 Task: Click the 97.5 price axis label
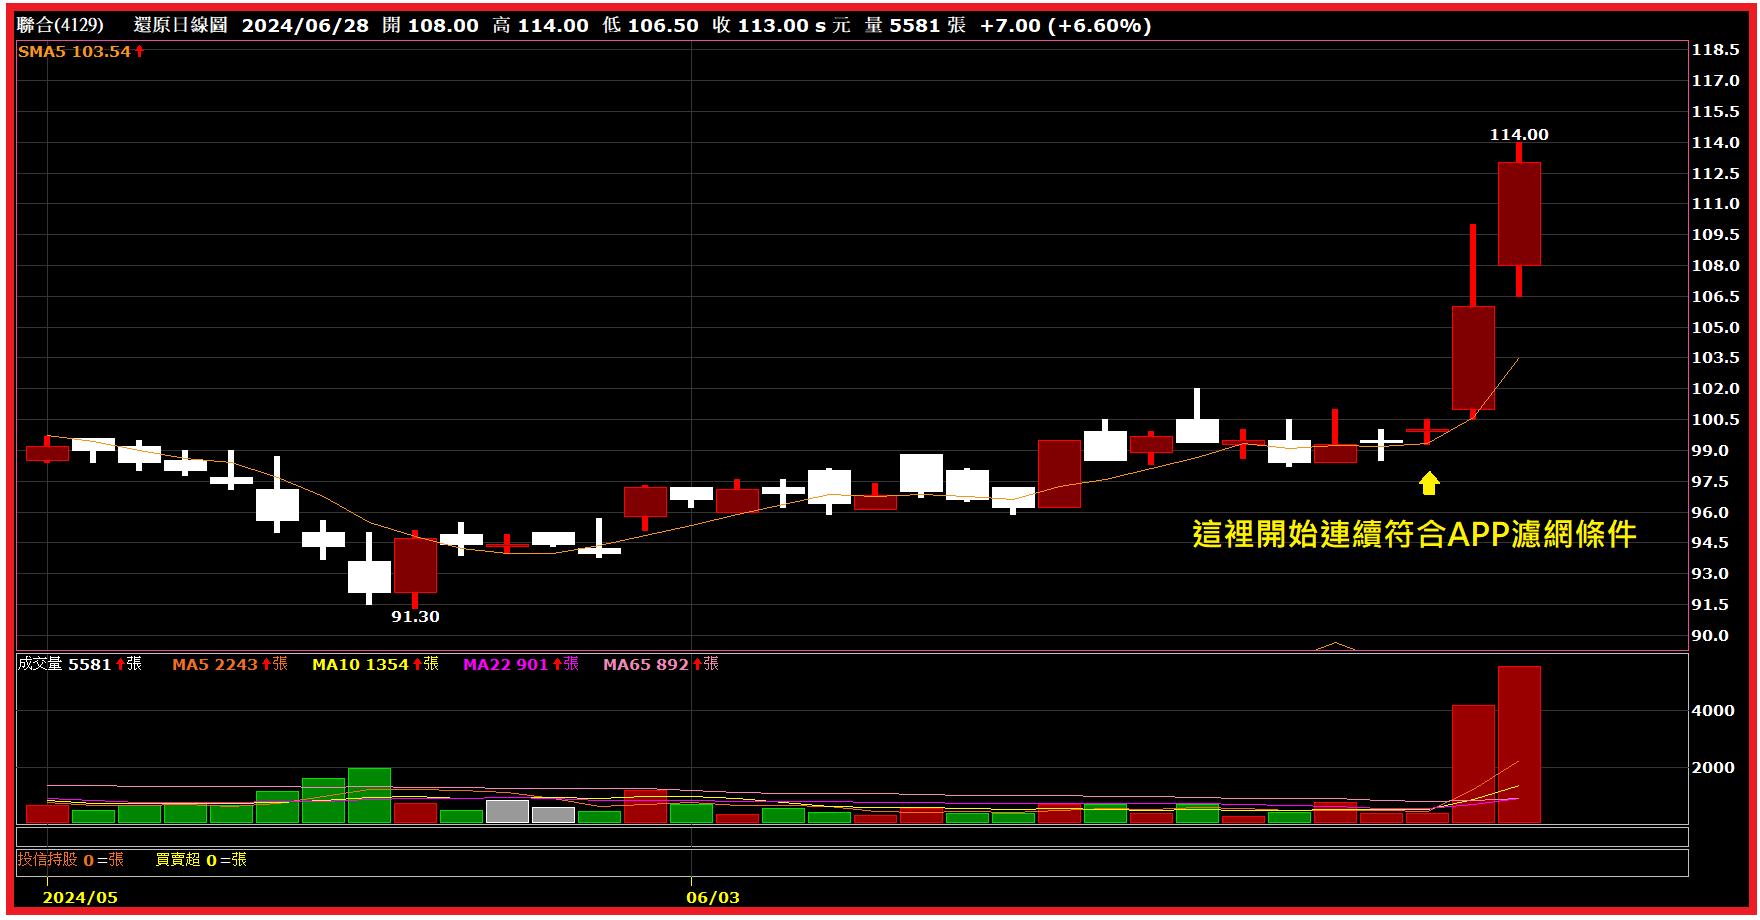click(x=1710, y=481)
